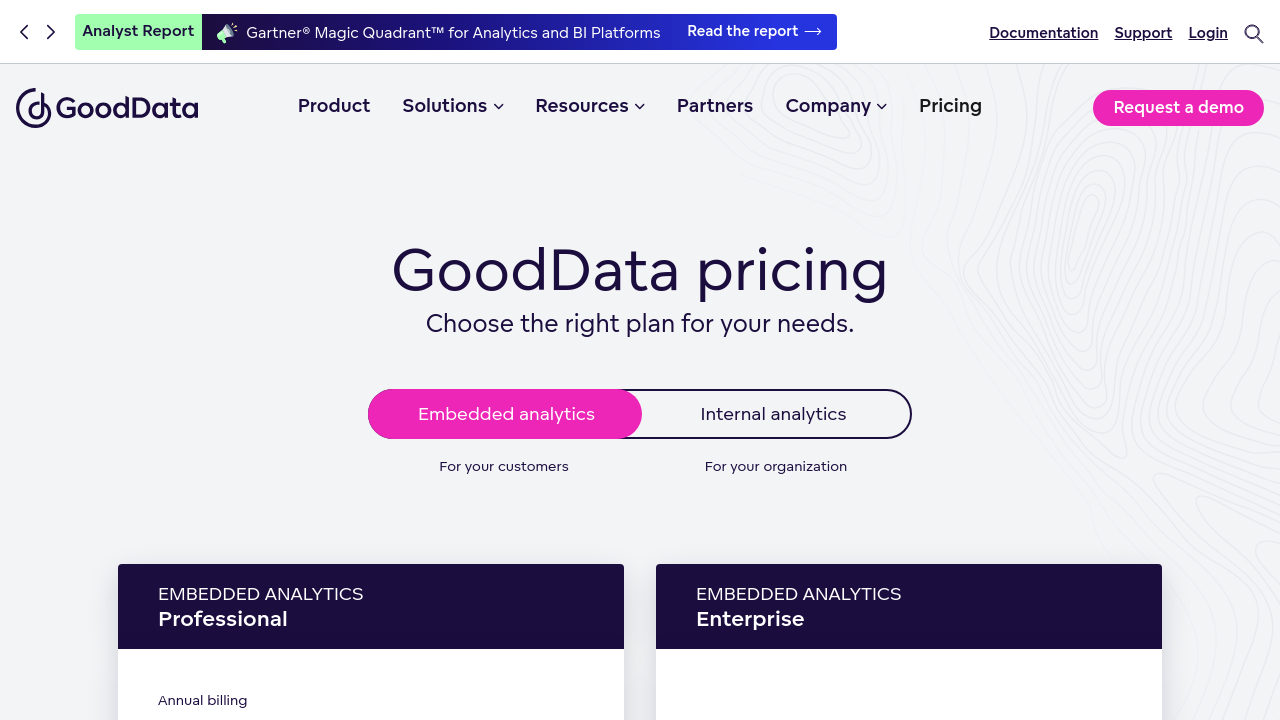The height and width of the screenshot is (720, 1280).
Task: Click the Login link
Action: [1208, 33]
